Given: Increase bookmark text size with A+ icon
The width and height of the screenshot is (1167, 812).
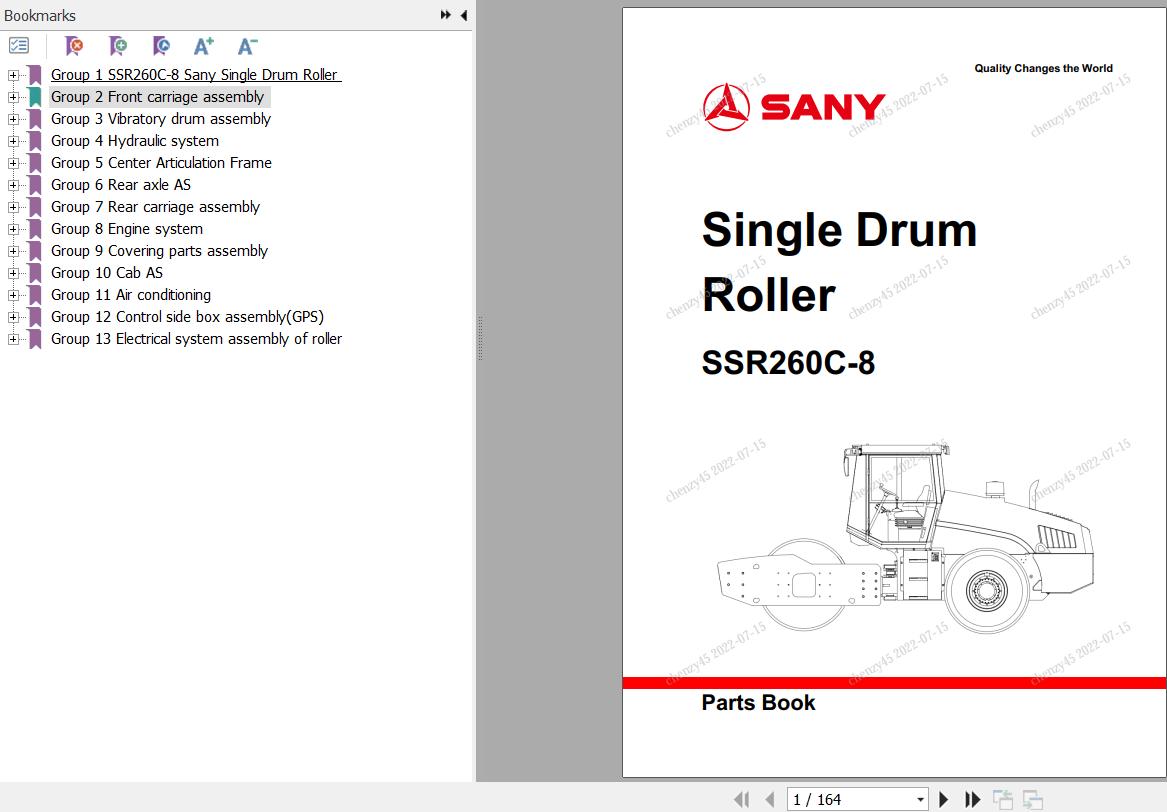Looking at the screenshot, I should point(203,46).
